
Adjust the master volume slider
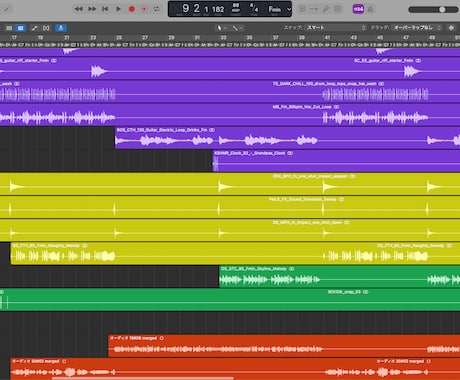coord(433,9)
